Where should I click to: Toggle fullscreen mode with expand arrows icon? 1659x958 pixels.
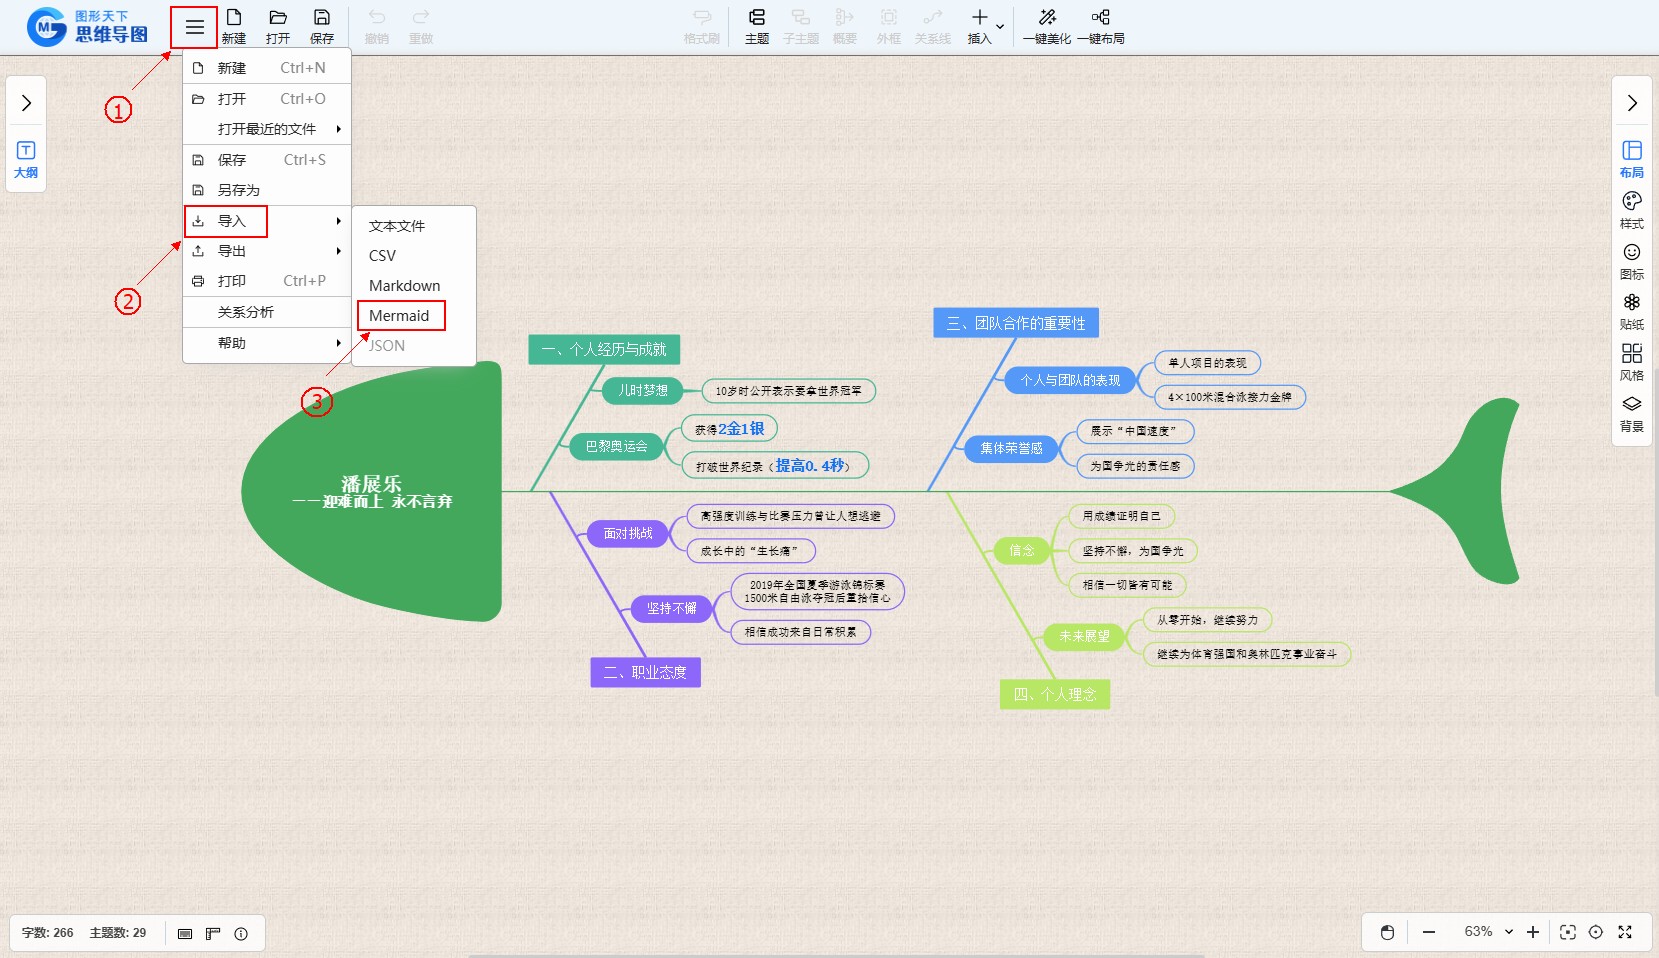point(1625,932)
